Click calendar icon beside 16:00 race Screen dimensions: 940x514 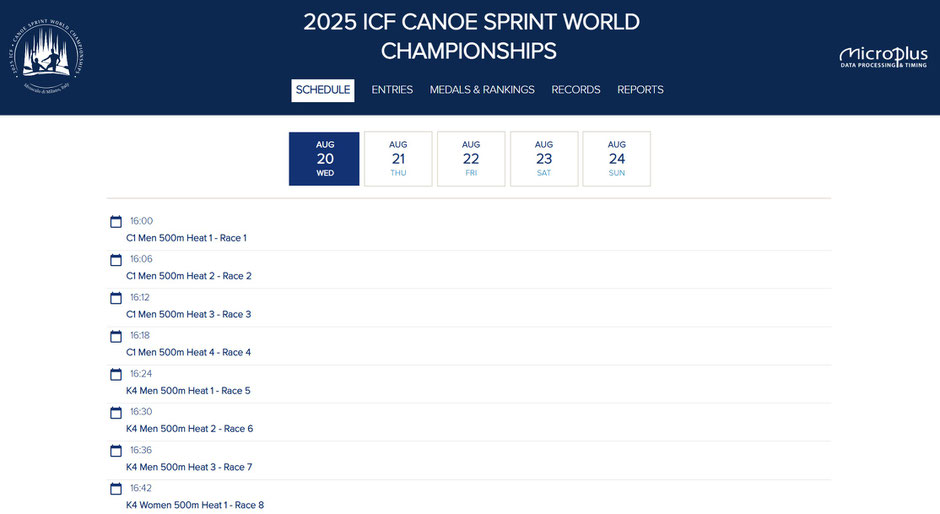(116, 222)
